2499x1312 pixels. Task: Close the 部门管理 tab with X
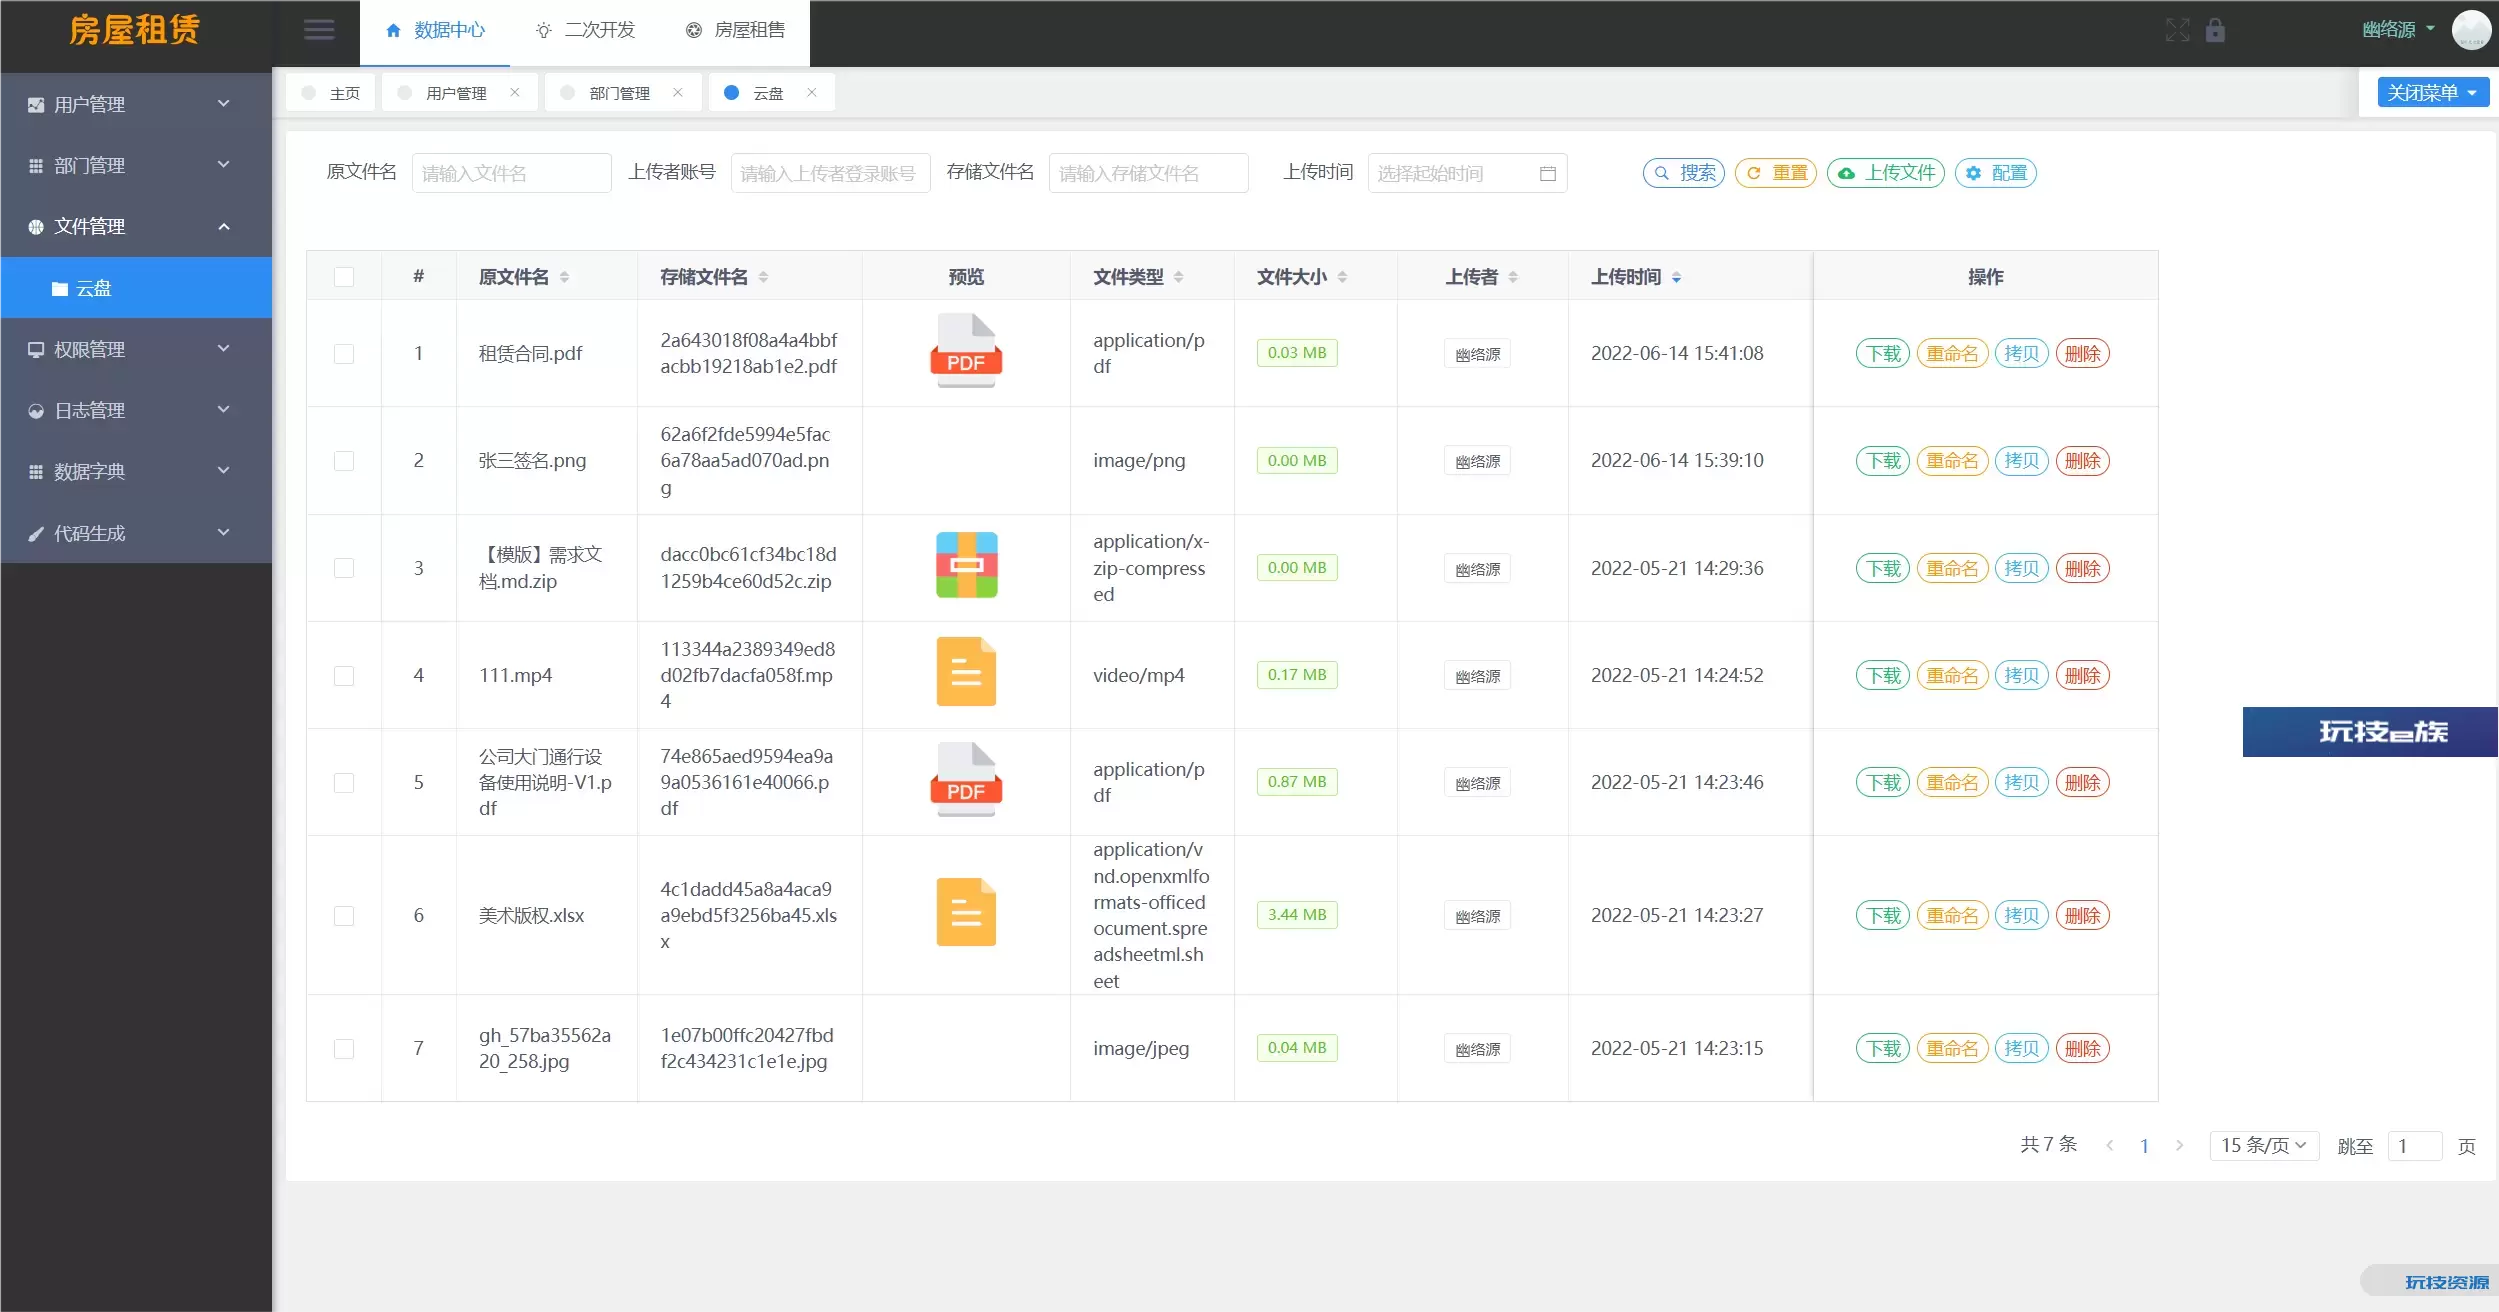pyautogui.click(x=678, y=92)
